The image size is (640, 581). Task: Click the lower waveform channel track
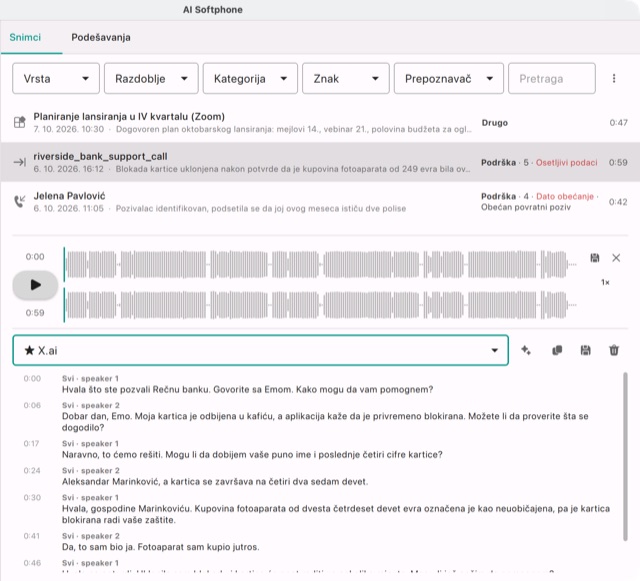320,305
